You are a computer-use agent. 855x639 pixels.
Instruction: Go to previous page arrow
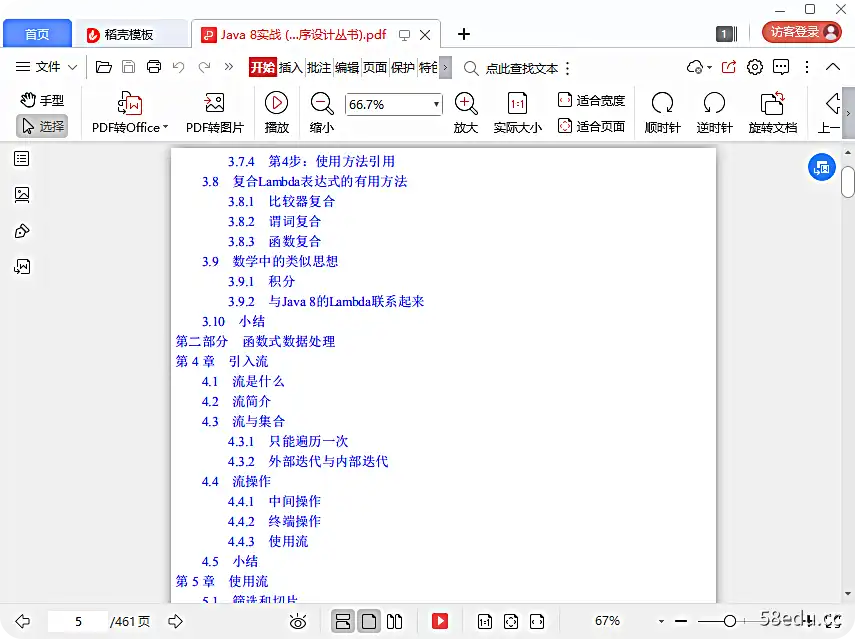tap(22, 621)
